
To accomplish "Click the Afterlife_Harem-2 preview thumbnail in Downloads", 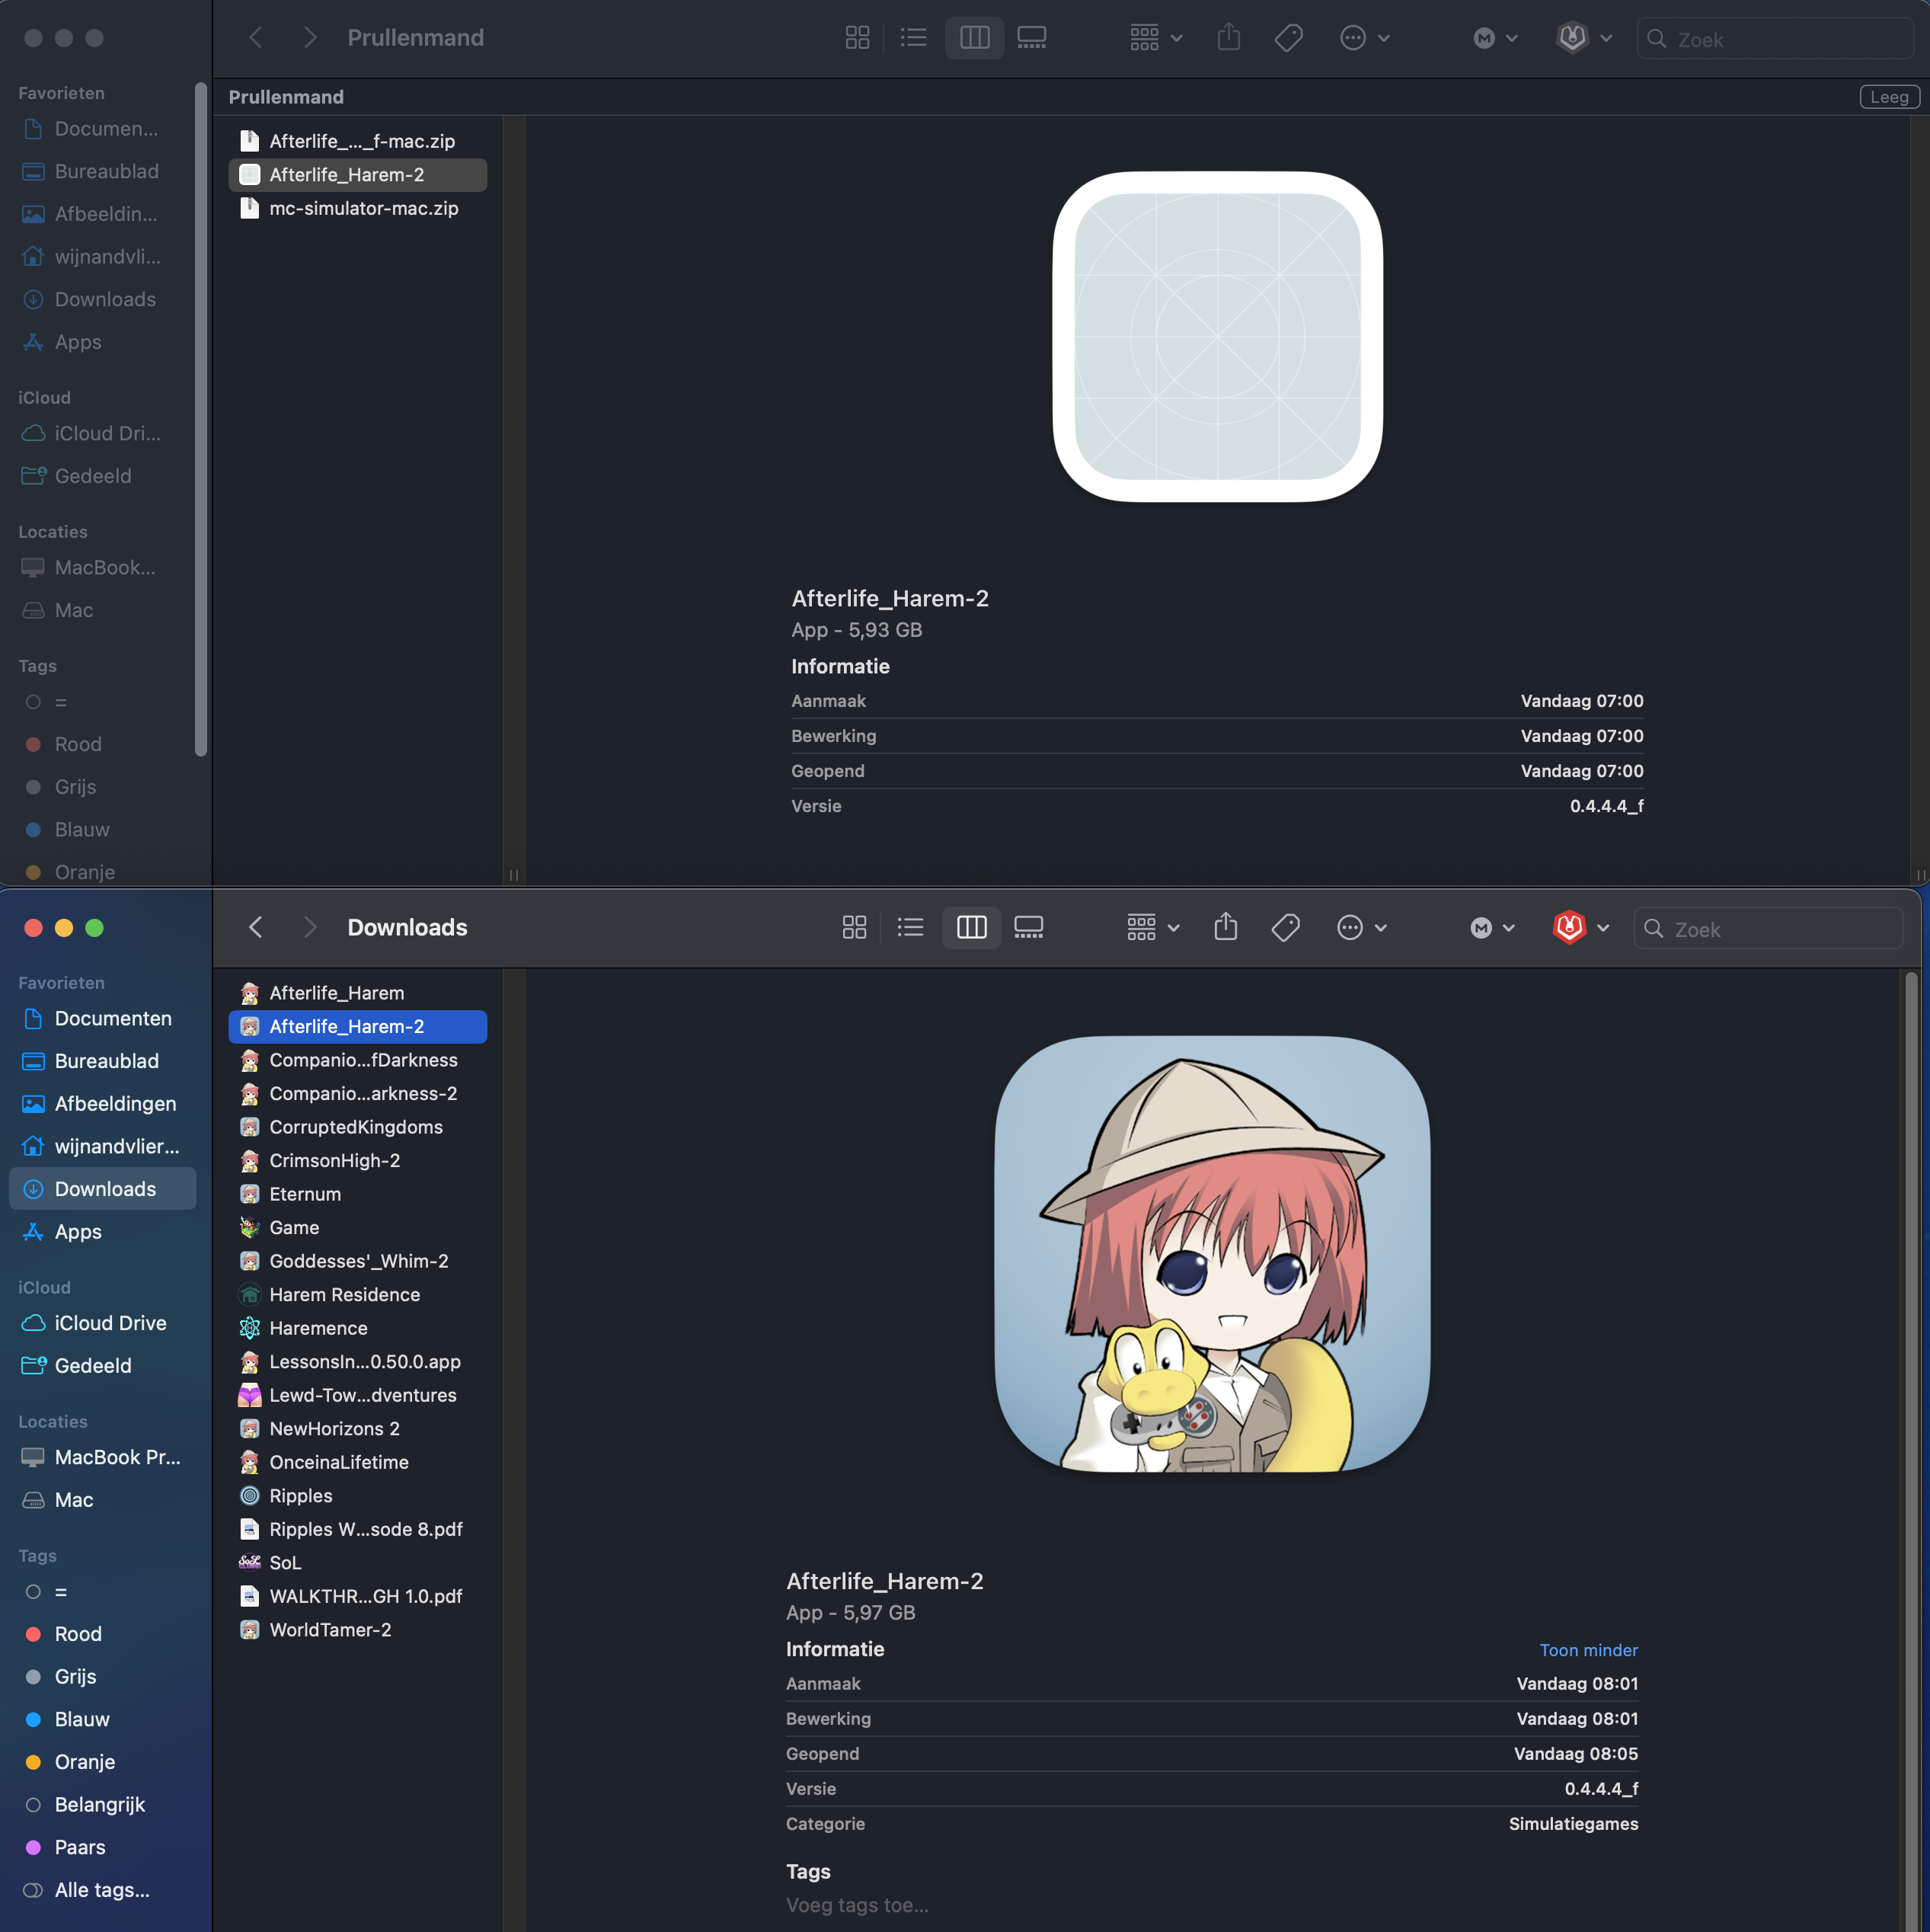I will pyautogui.click(x=1212, y=1254).
